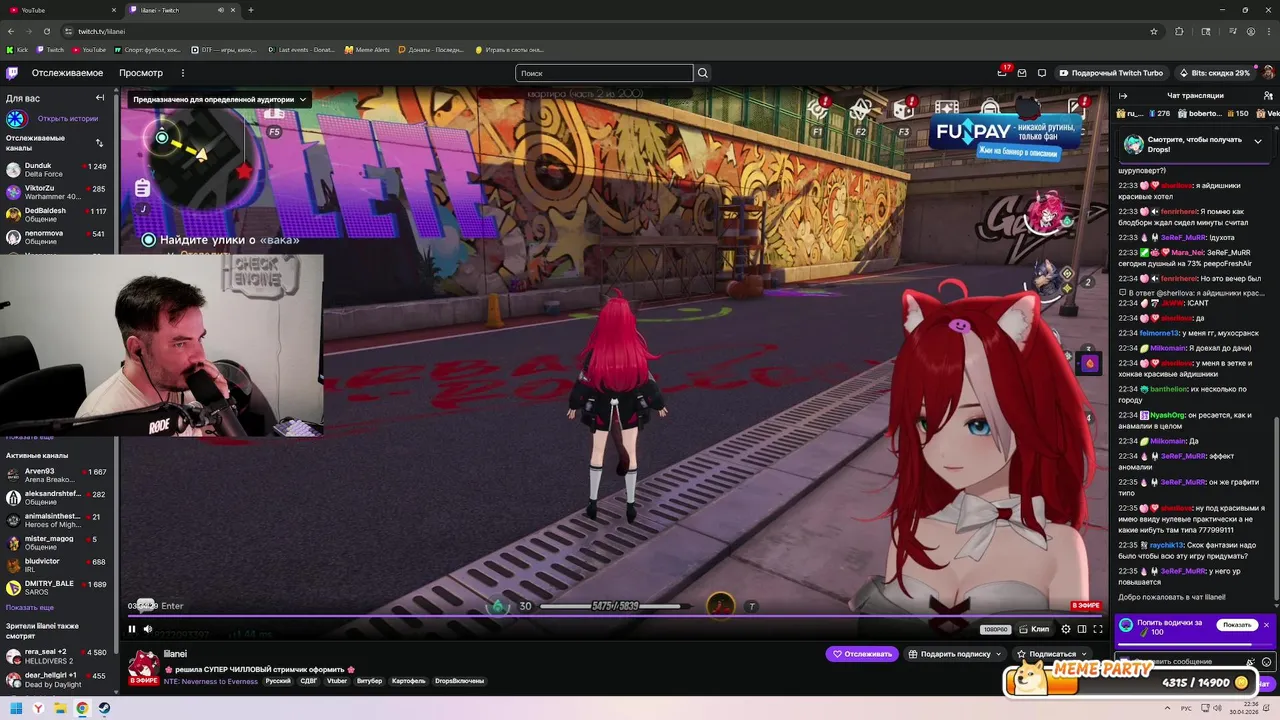Sort followed channels list
1280x720 pixels.
click(99, 143)
